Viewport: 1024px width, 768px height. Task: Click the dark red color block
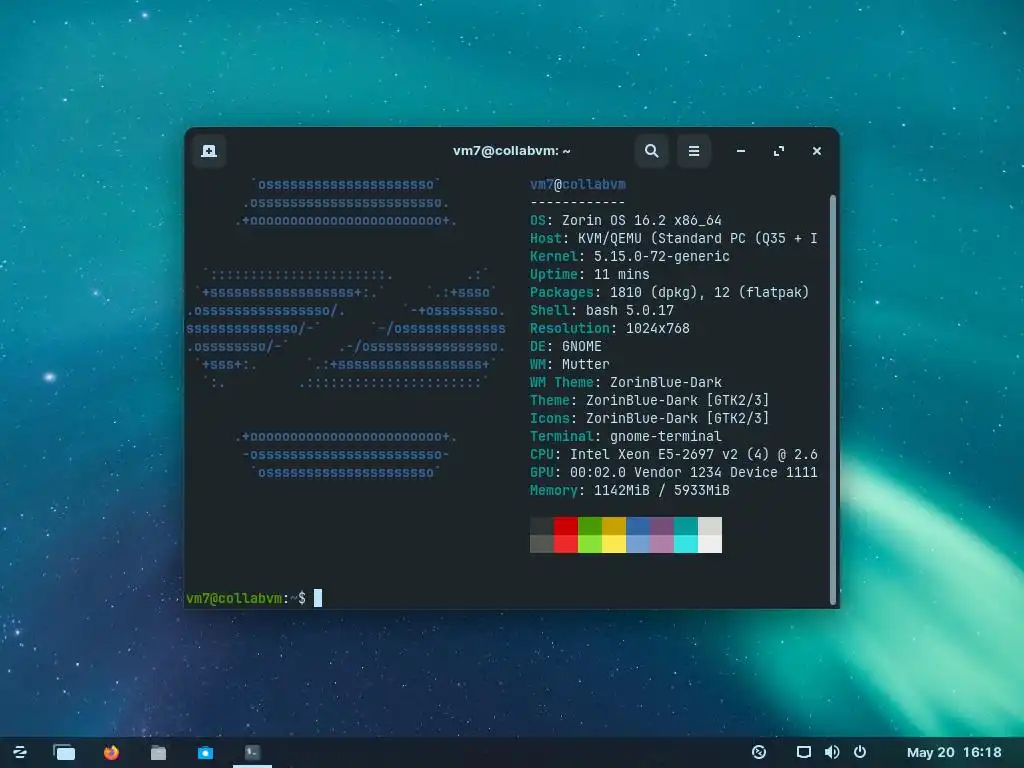click(566, 526)
